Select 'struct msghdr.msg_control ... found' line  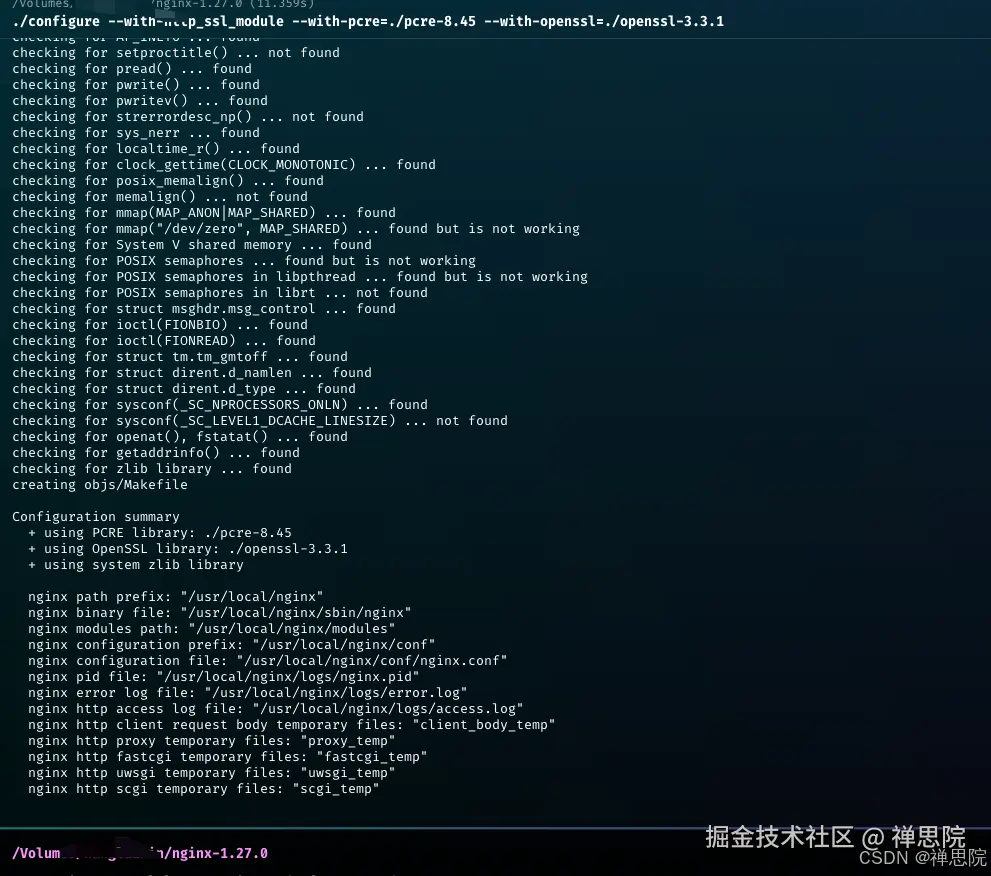(204, 308)
